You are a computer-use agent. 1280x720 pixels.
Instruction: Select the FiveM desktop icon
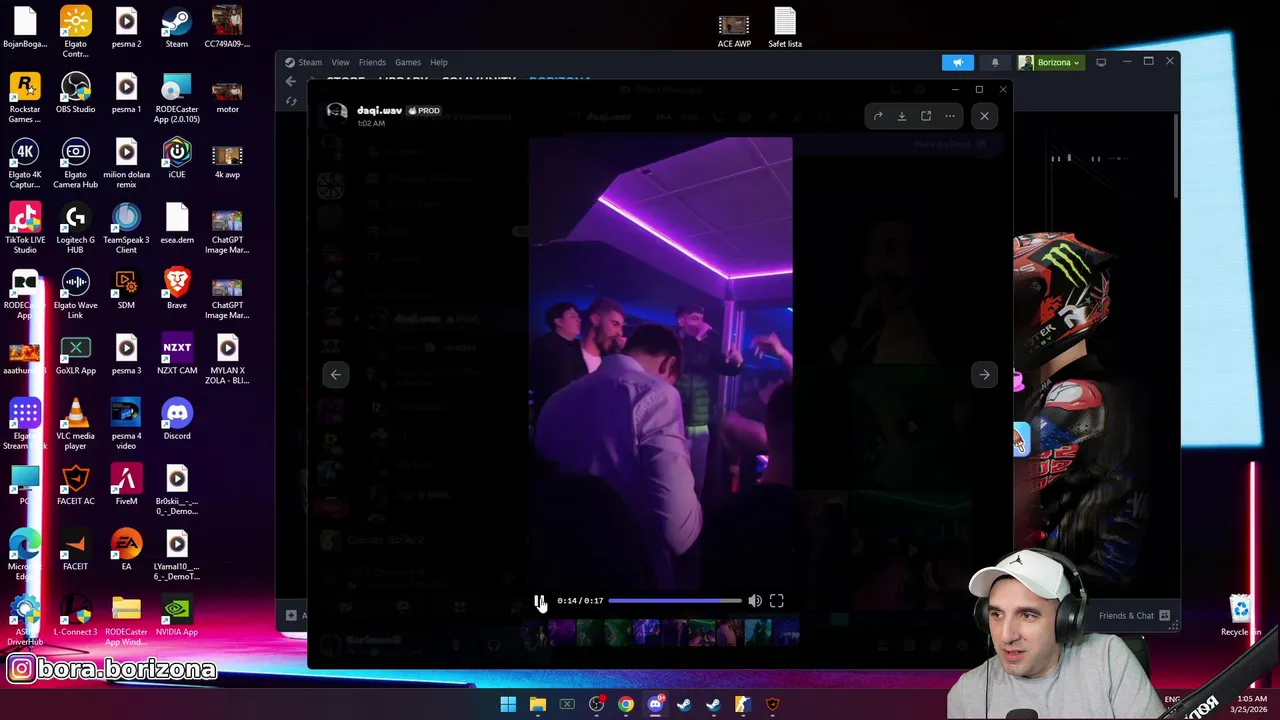[x=126, y=484]
